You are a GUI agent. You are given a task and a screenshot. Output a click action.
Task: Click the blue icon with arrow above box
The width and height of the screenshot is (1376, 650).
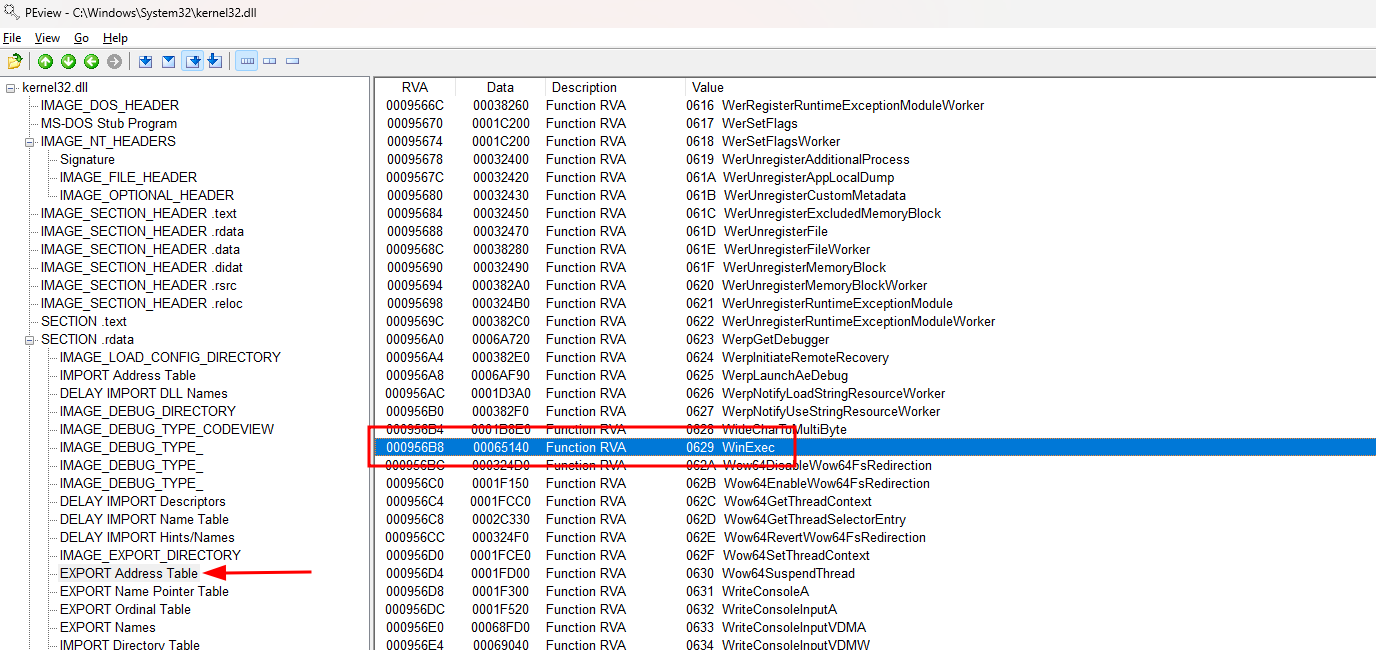[214, 62]
